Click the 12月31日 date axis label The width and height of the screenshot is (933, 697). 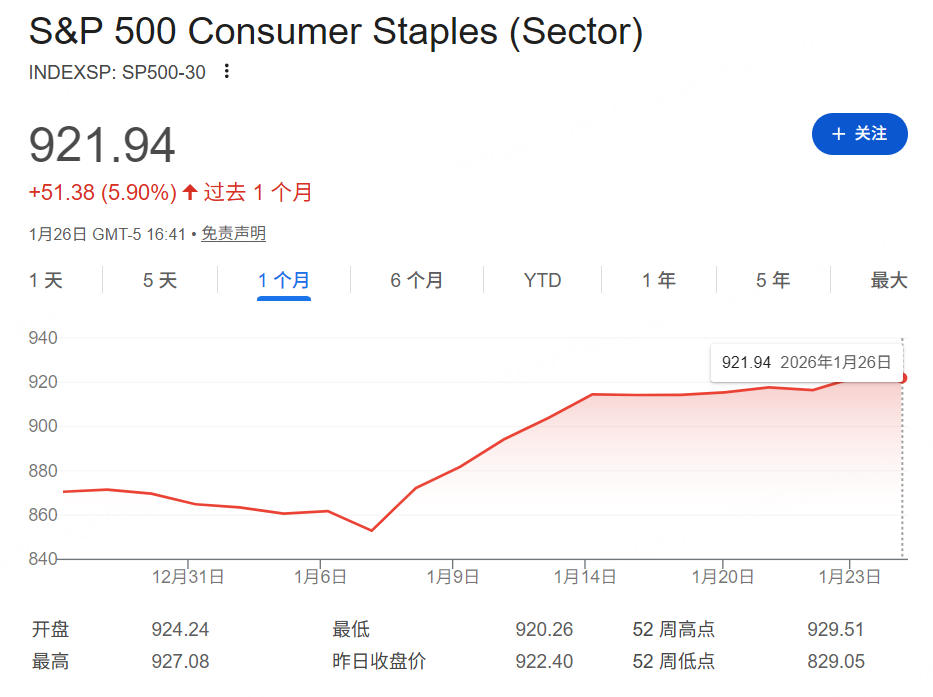click(x=188, y=577)
